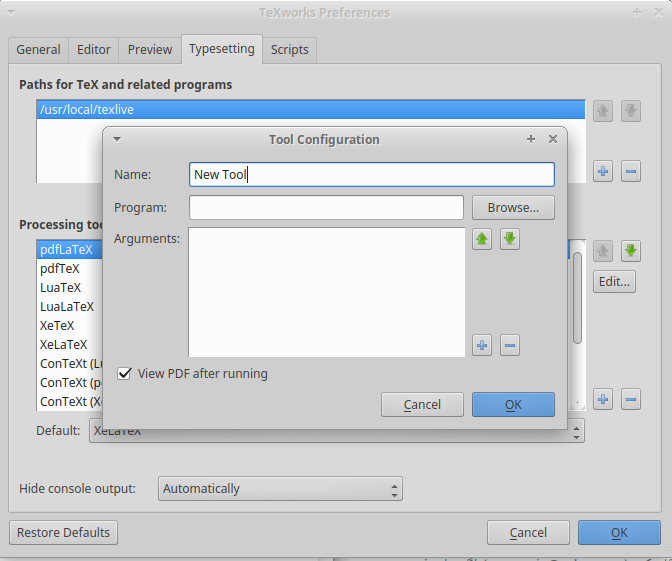Add a new TeX path entry
The image size is (672, 561).
pyautogui.click(x=603, y=172)
